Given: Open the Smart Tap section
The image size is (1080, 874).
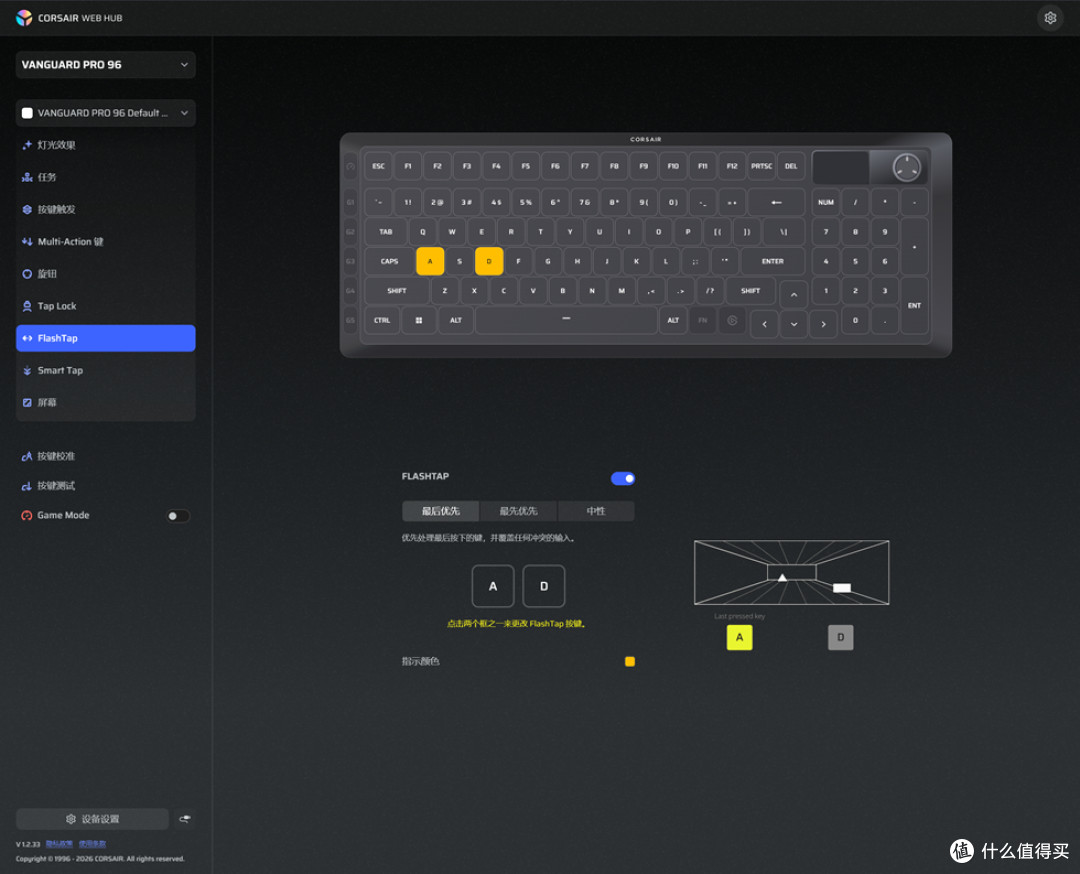Looking at the screenshot, I should pyautogui.click(x=105, y=371).
